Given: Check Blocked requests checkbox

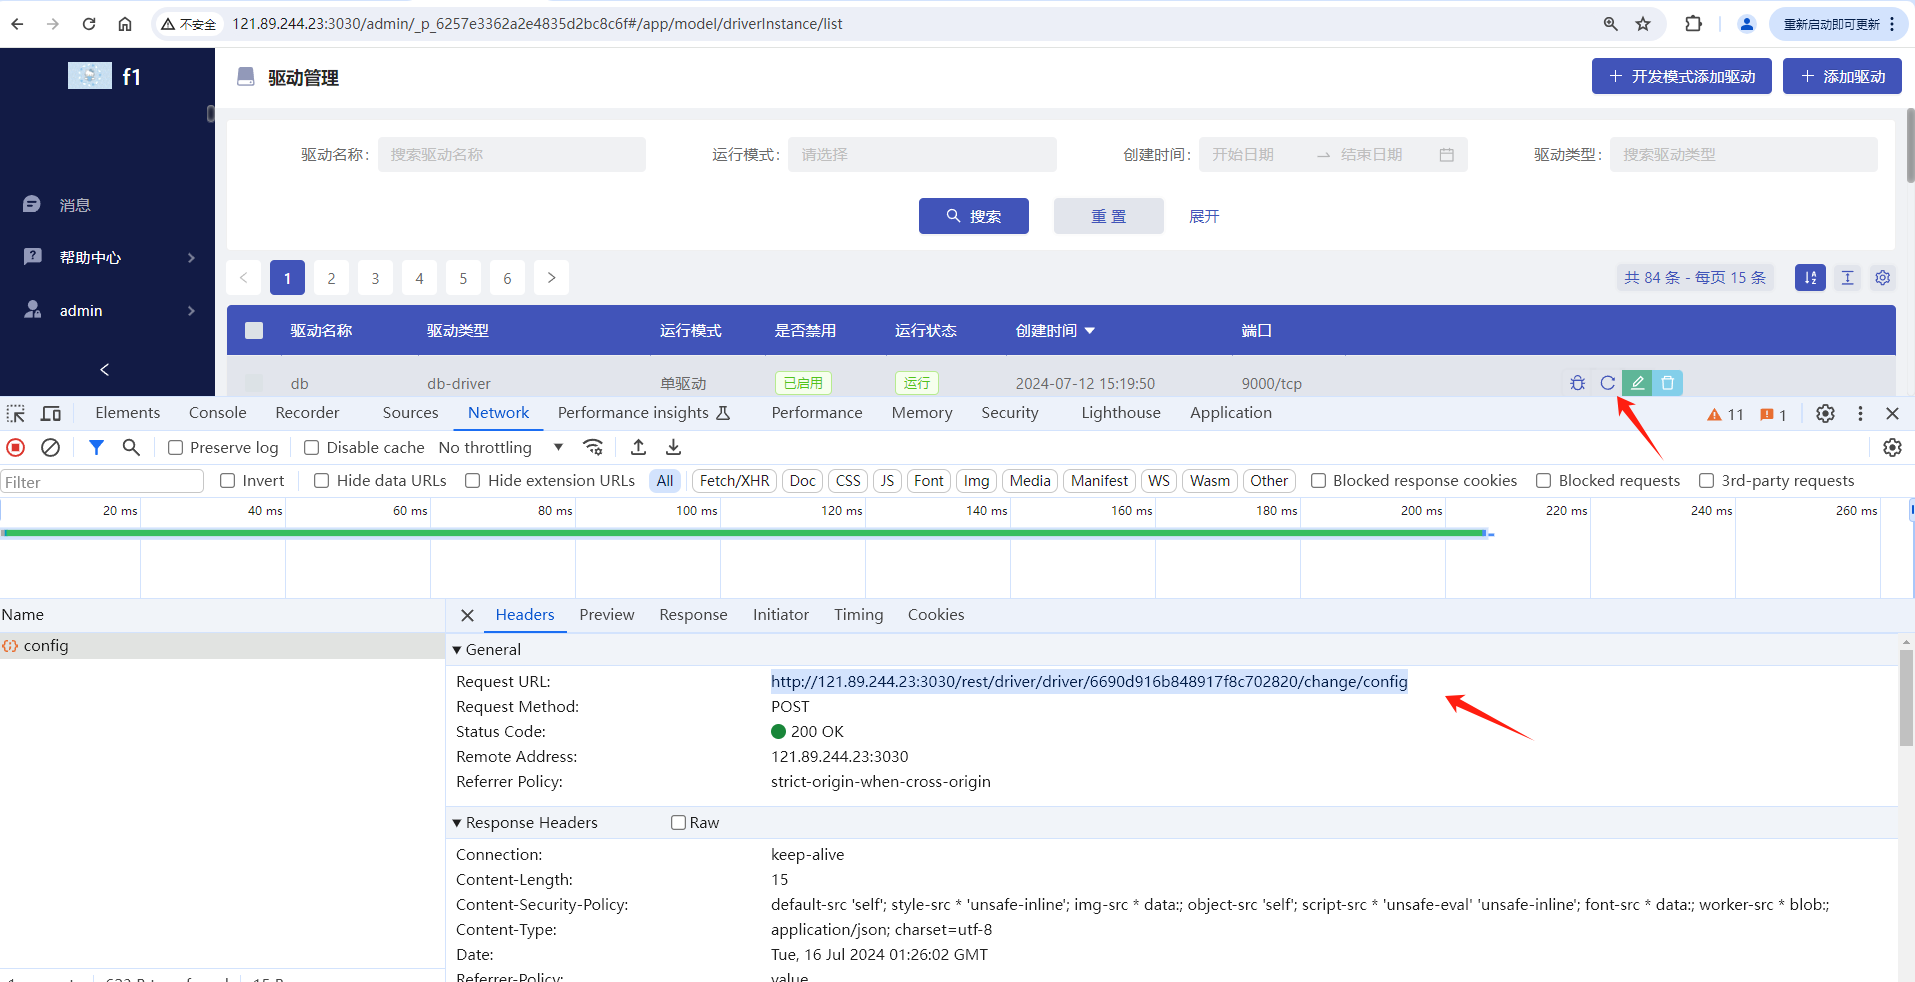Looking at the screenshot, I should tap(1543, 481).
